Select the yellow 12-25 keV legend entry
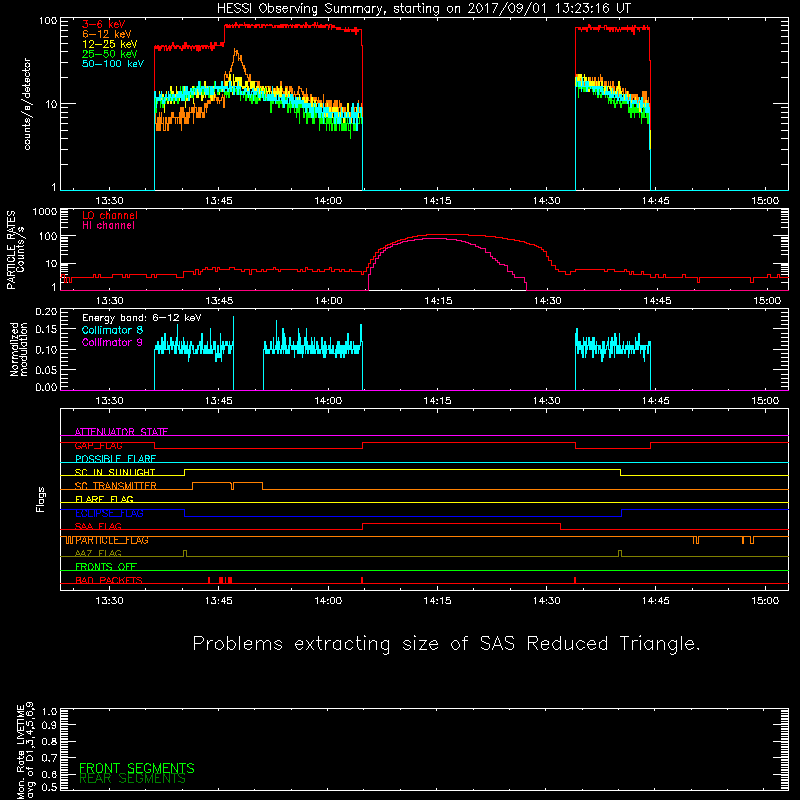 tap(109, 44)
